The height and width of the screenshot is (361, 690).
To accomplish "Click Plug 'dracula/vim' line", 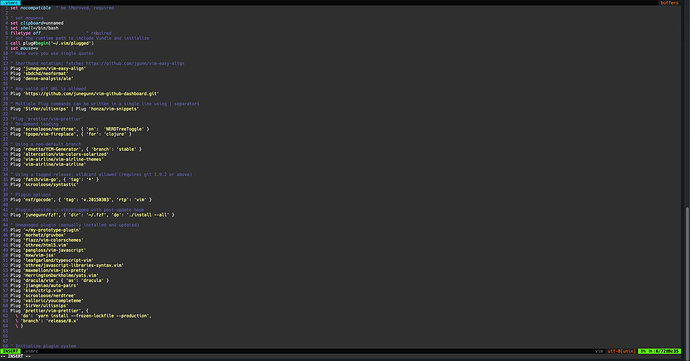I will [59, 280].
